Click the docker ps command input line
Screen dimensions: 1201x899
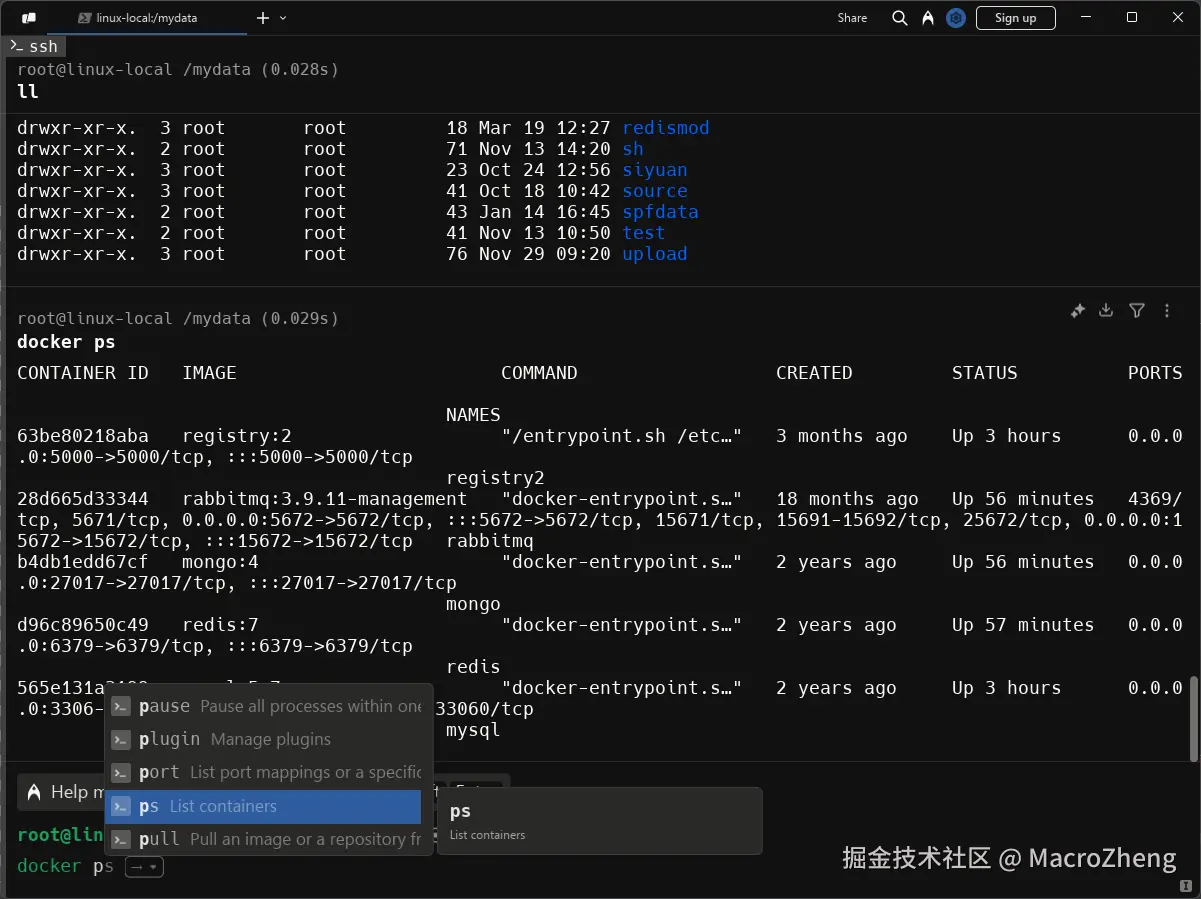click(x=65, y=866)
